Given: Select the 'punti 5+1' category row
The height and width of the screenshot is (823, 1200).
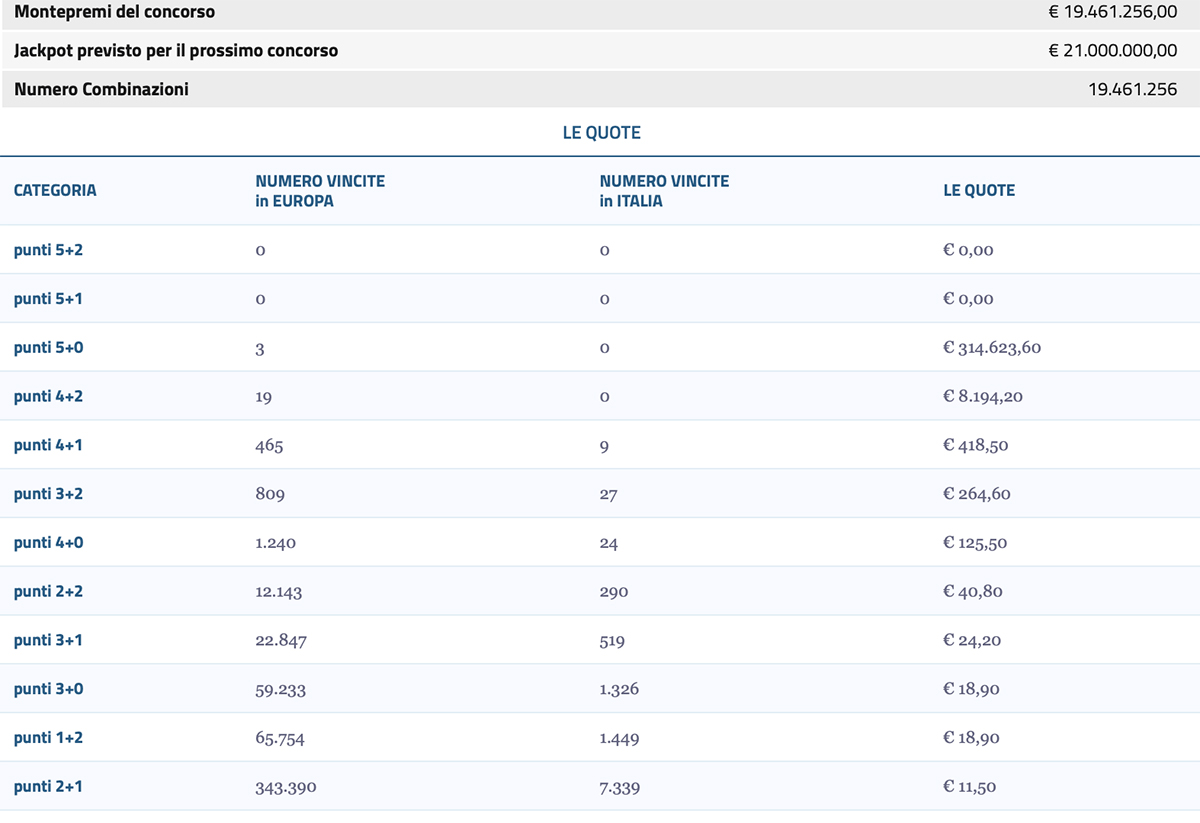Looking at the screenshot, I should (x=48, y=299).
